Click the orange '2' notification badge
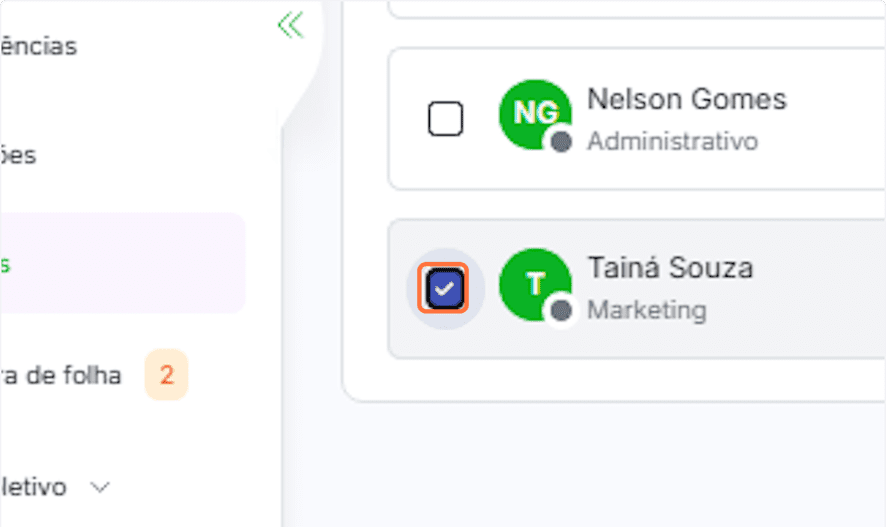Image resolution: width=886 pixels, height=527 pixels. (166, 376)
